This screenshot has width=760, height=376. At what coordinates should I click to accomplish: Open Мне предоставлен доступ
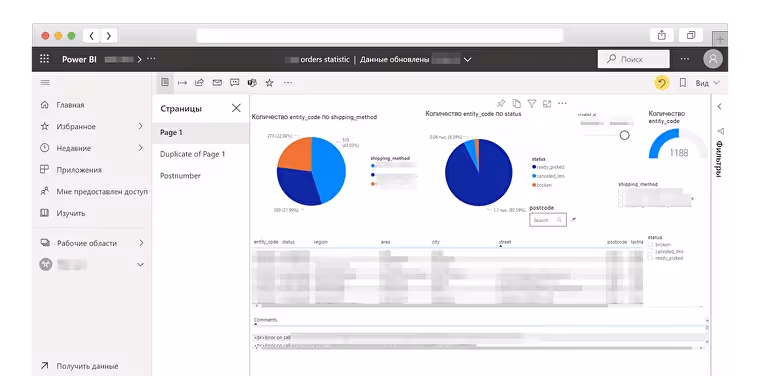pos(102,191)
